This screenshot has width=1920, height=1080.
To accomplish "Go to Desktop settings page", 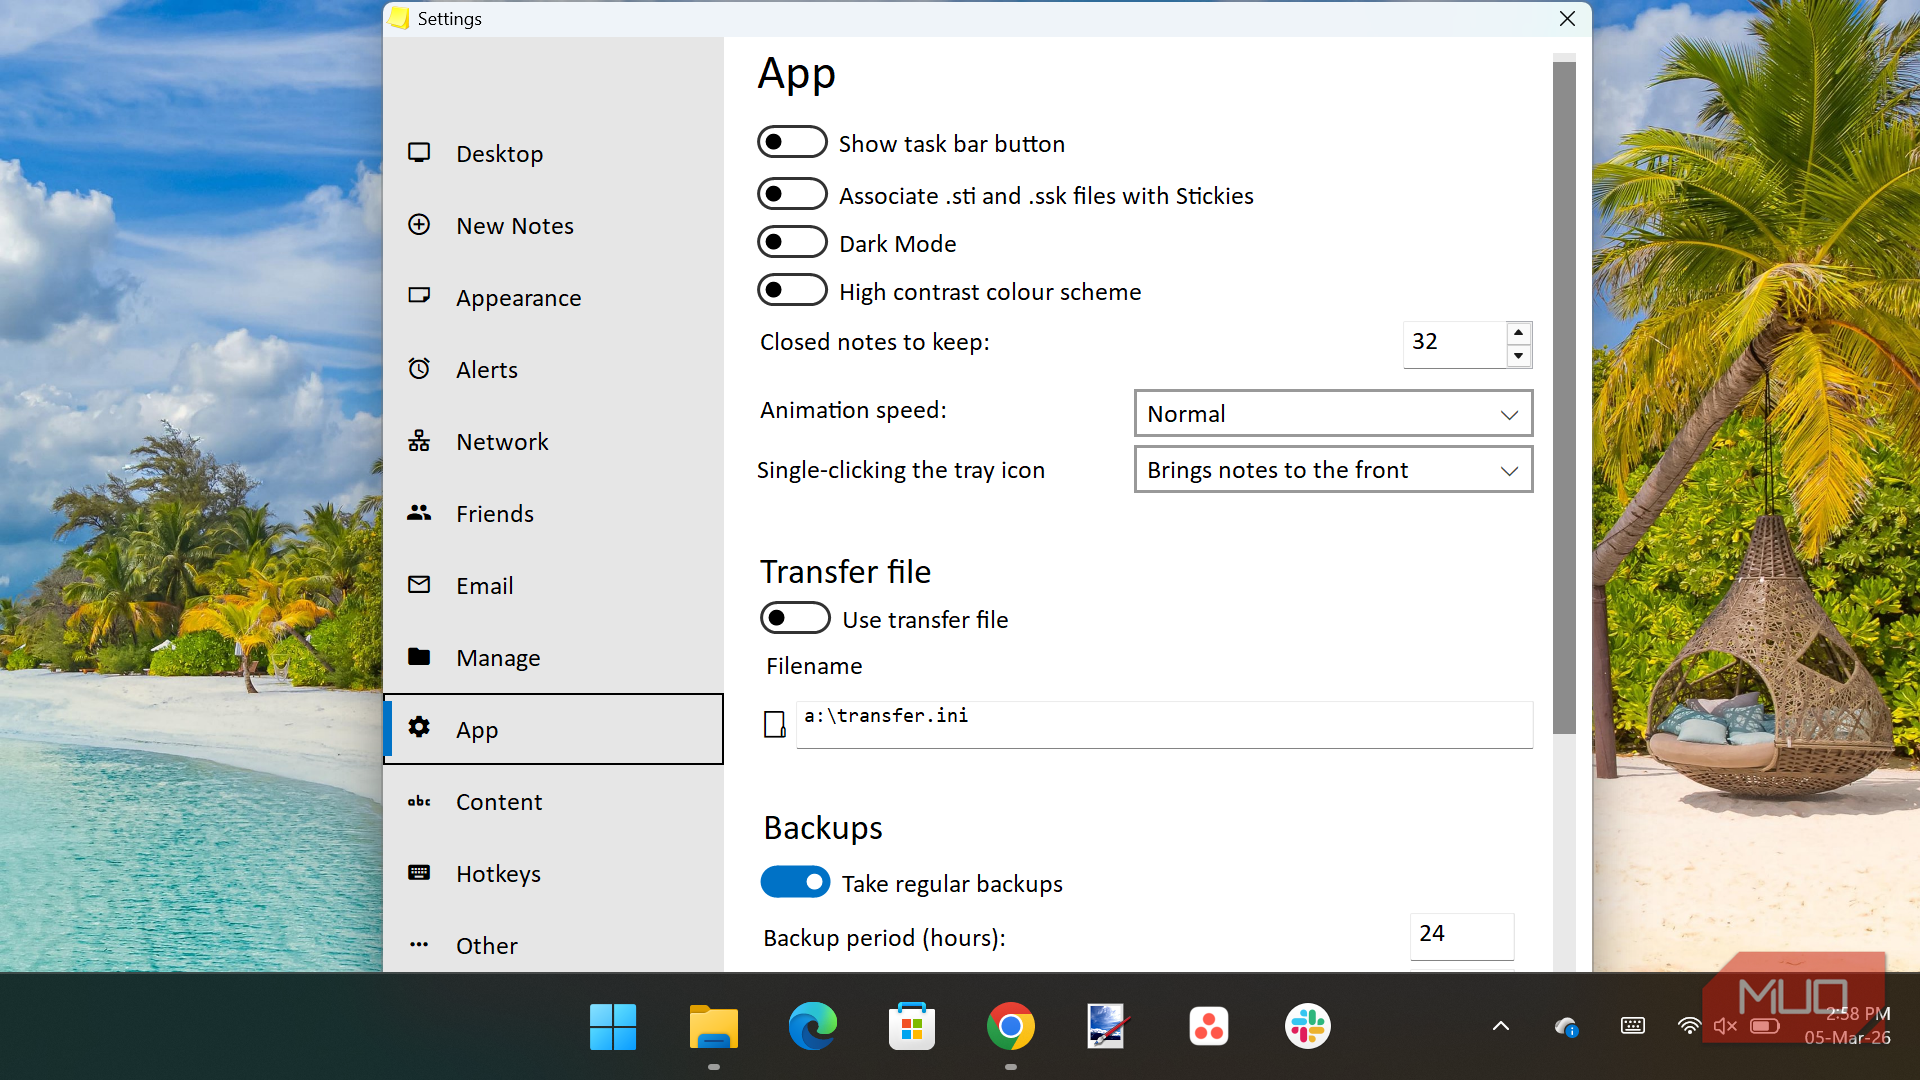I will coord(553,154).
